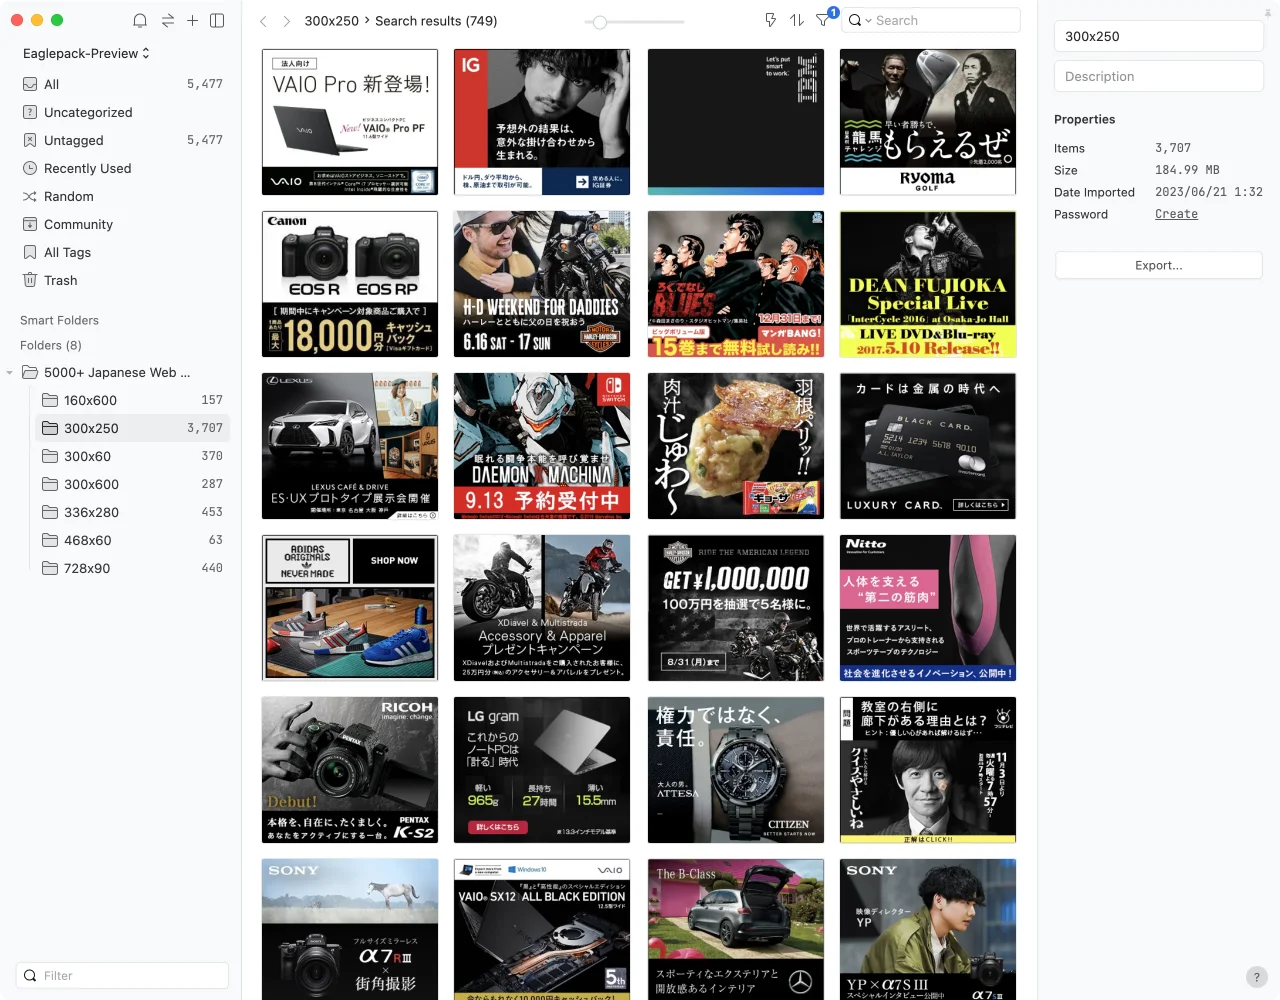Image resolution: width=1280 pixels, height=1000 pixels.
Task: Click the Create password link
Action: click(x=1176, y=214)
